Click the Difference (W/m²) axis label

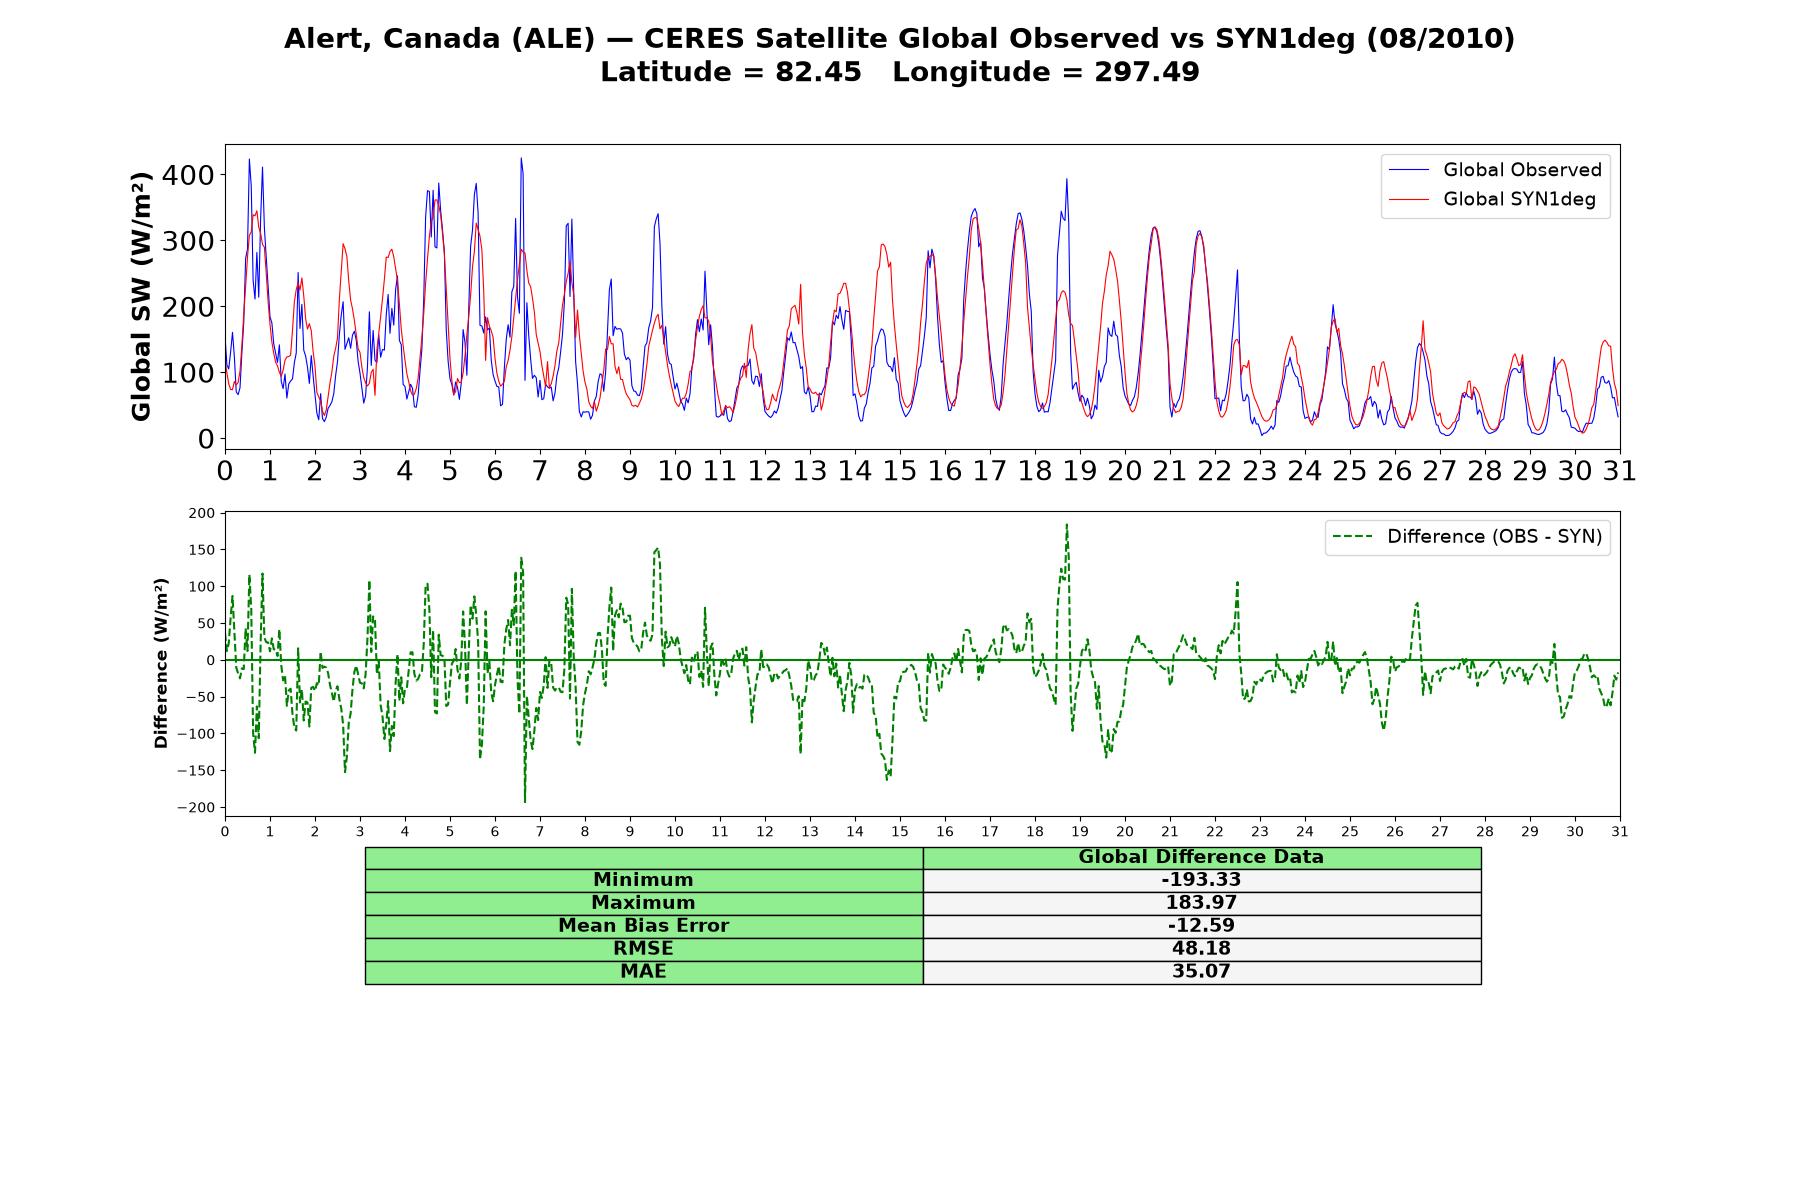click(161, 663)
